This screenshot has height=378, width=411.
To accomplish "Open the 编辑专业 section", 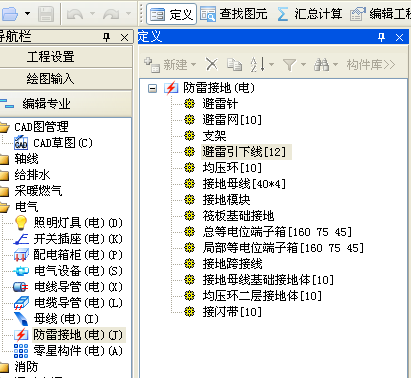I will click(x=66, y=104).
